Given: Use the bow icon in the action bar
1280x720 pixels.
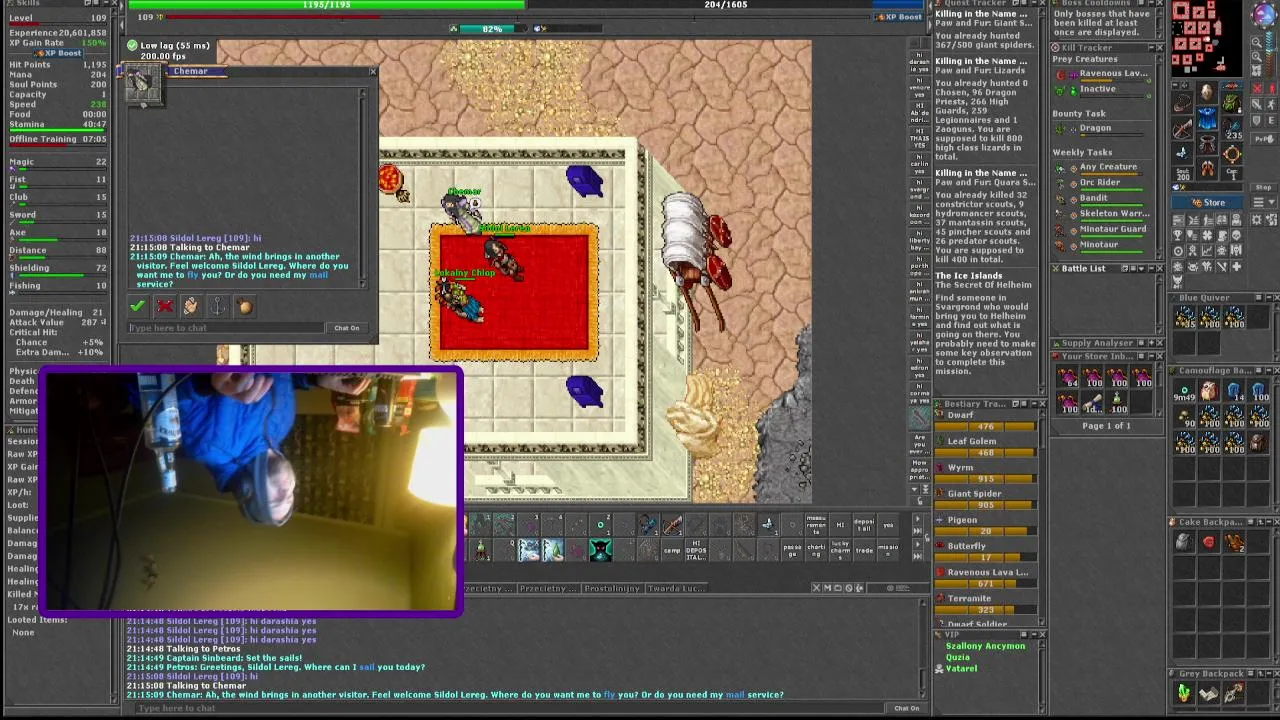Looking at the screenshot, I should pos(648,524).
